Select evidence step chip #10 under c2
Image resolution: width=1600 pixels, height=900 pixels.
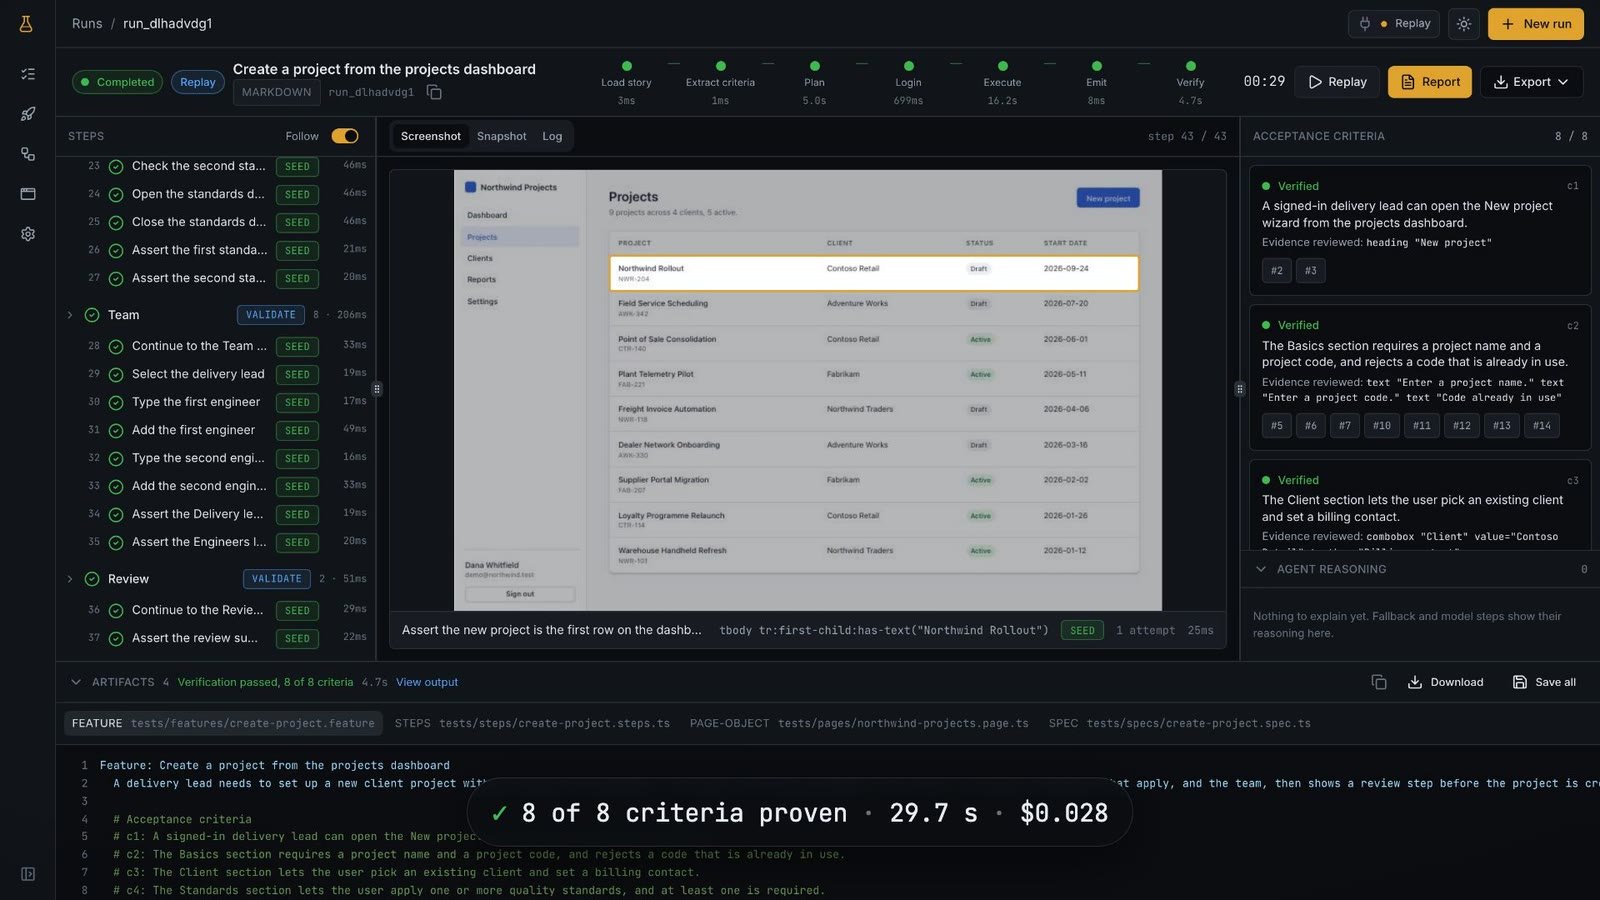[x=1381, y=426]
